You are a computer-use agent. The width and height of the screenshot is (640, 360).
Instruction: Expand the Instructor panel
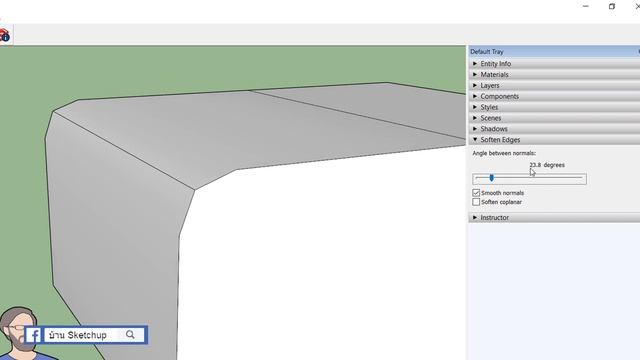(x=554, y=218)
